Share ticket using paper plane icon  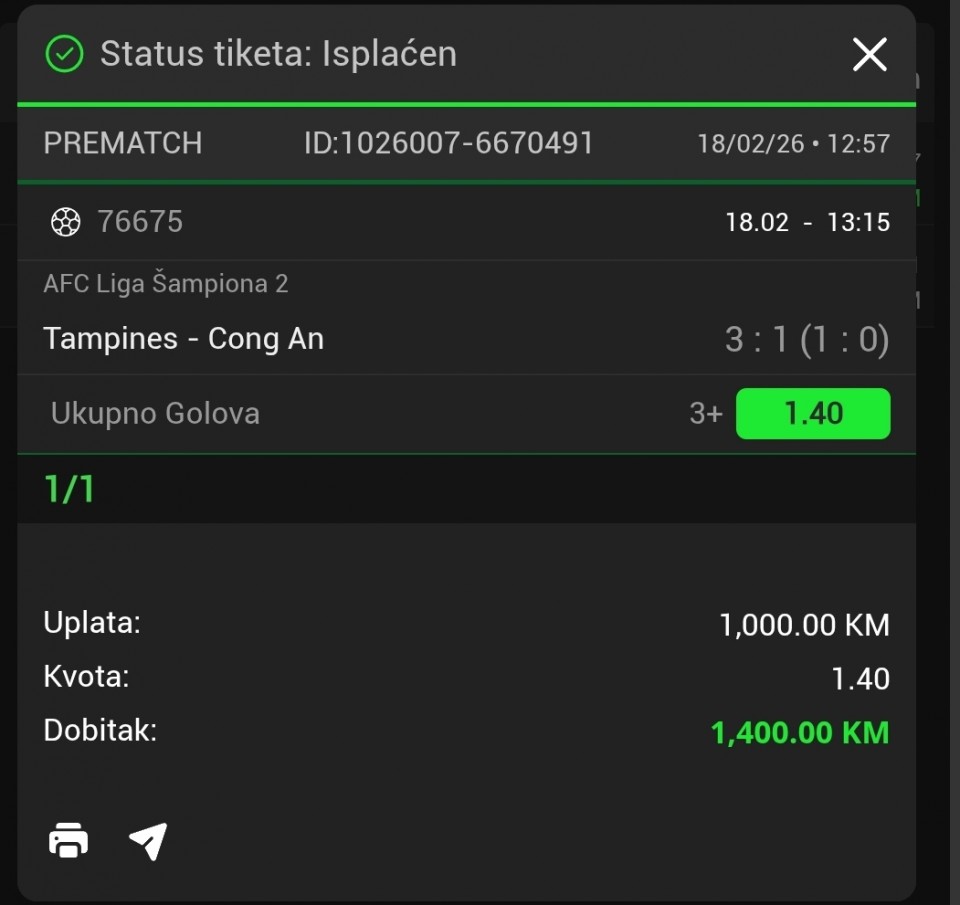point(148,841)
